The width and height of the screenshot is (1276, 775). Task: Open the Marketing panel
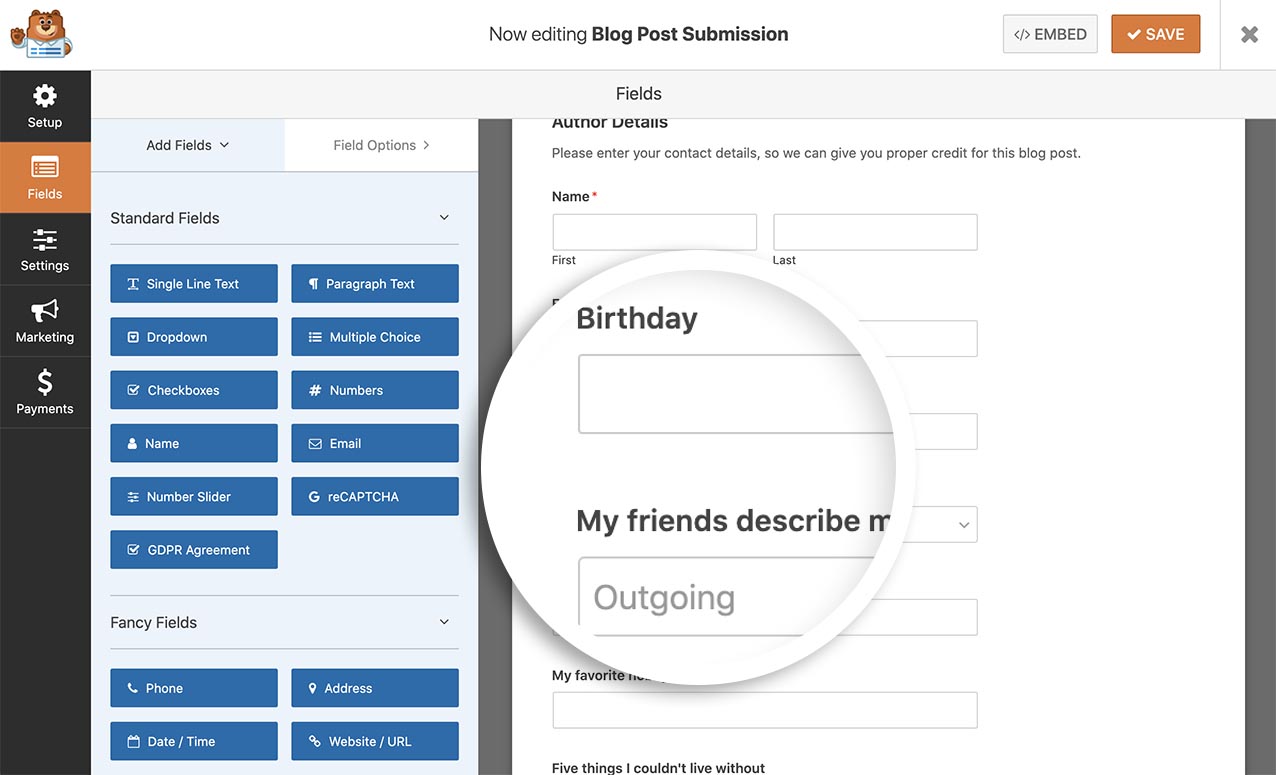tap(44, 320)
